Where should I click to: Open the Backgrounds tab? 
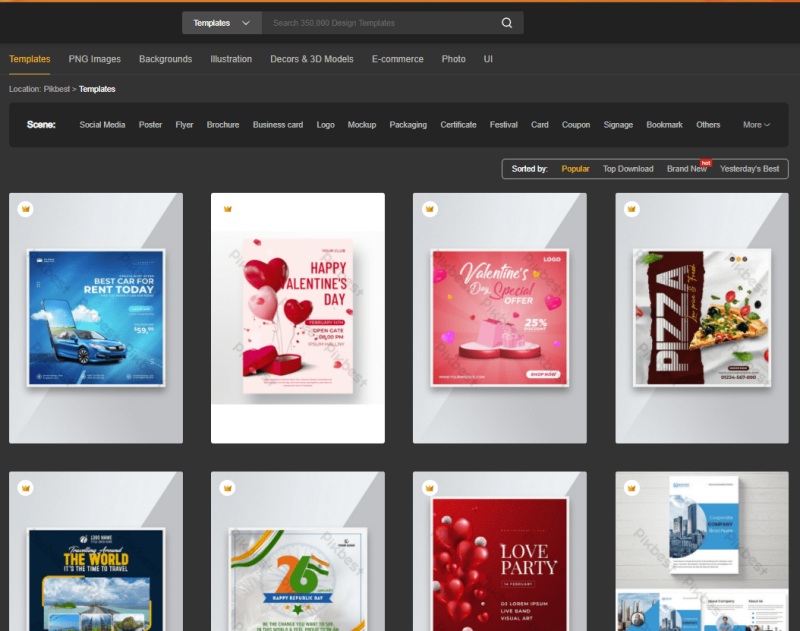tap(165, 59)
